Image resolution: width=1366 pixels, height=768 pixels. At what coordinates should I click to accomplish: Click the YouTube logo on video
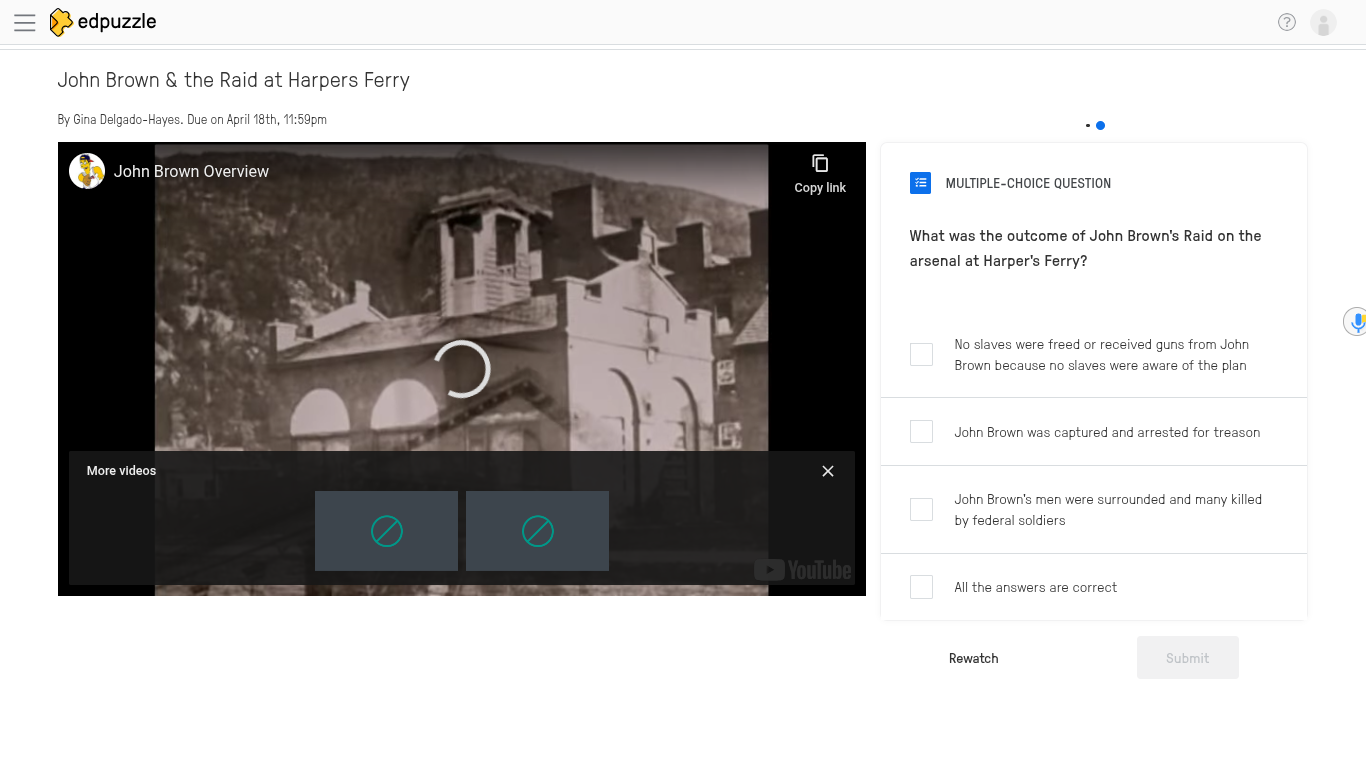pos(803,570)
